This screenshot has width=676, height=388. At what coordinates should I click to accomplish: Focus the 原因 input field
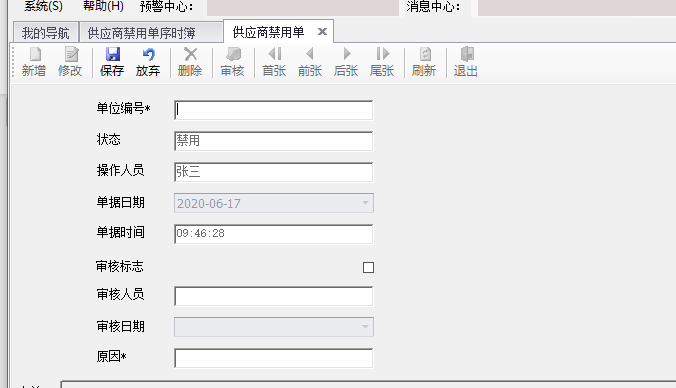click(274, 358)
